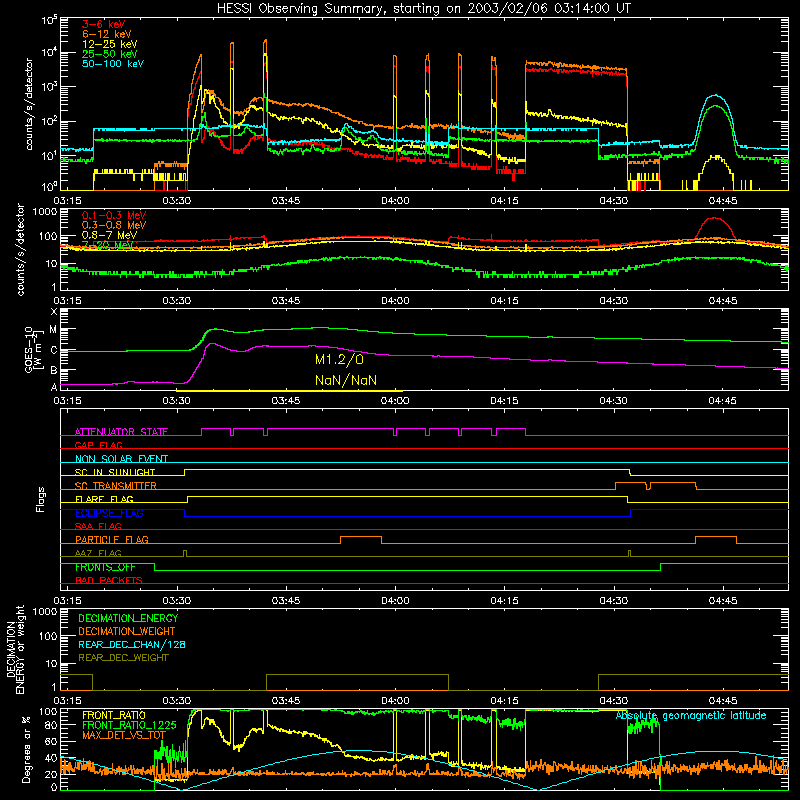800x800 pixels.
Task: Click the DECIMATION ENERGY or weight axis label
Action: [x=15, y=649]
